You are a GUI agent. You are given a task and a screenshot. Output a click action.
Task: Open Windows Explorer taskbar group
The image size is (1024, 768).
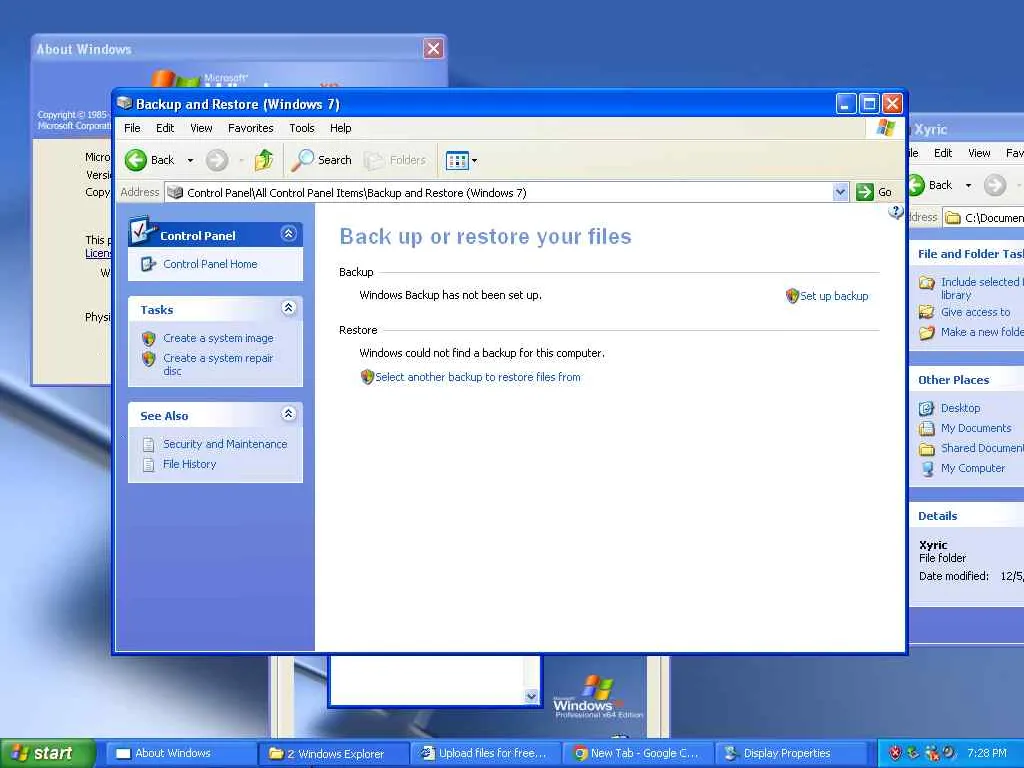tap(333, 754)
